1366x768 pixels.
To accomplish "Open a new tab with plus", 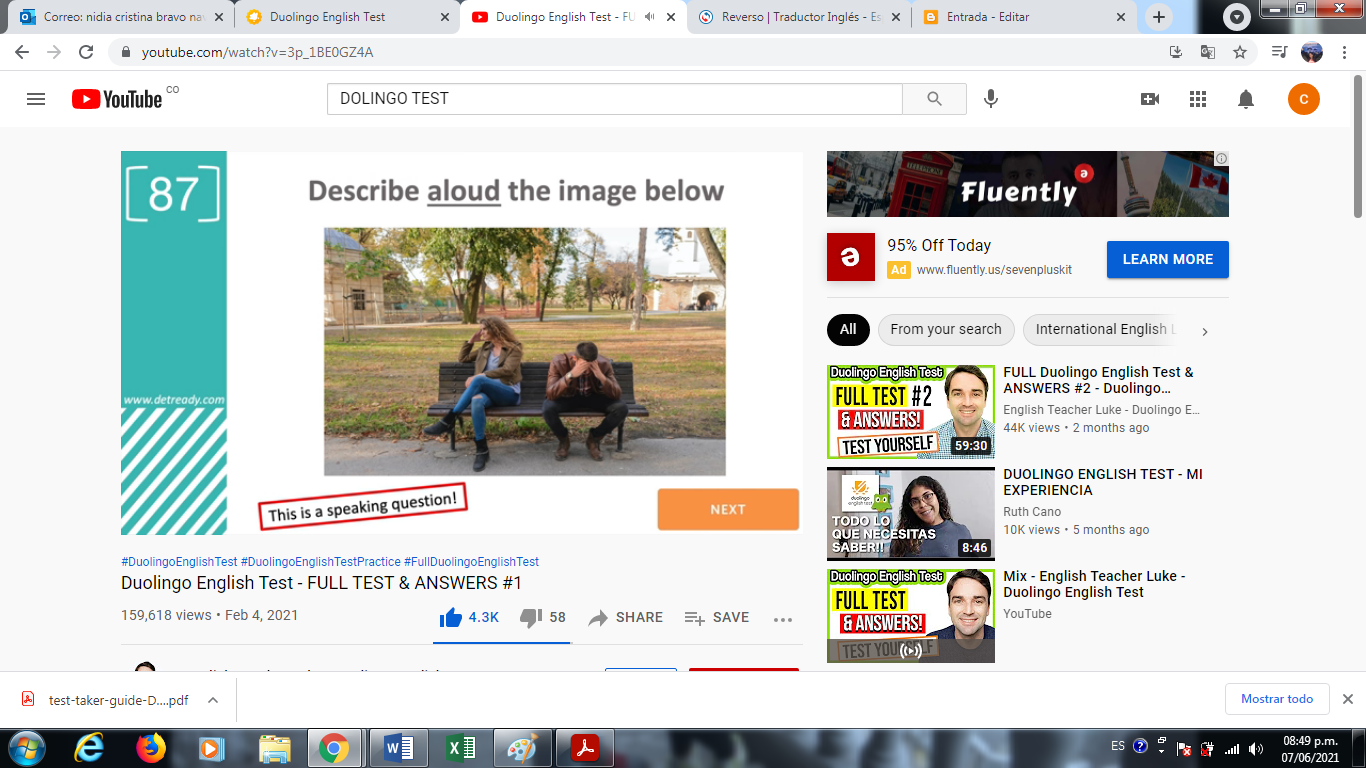I will [1159, 17].
